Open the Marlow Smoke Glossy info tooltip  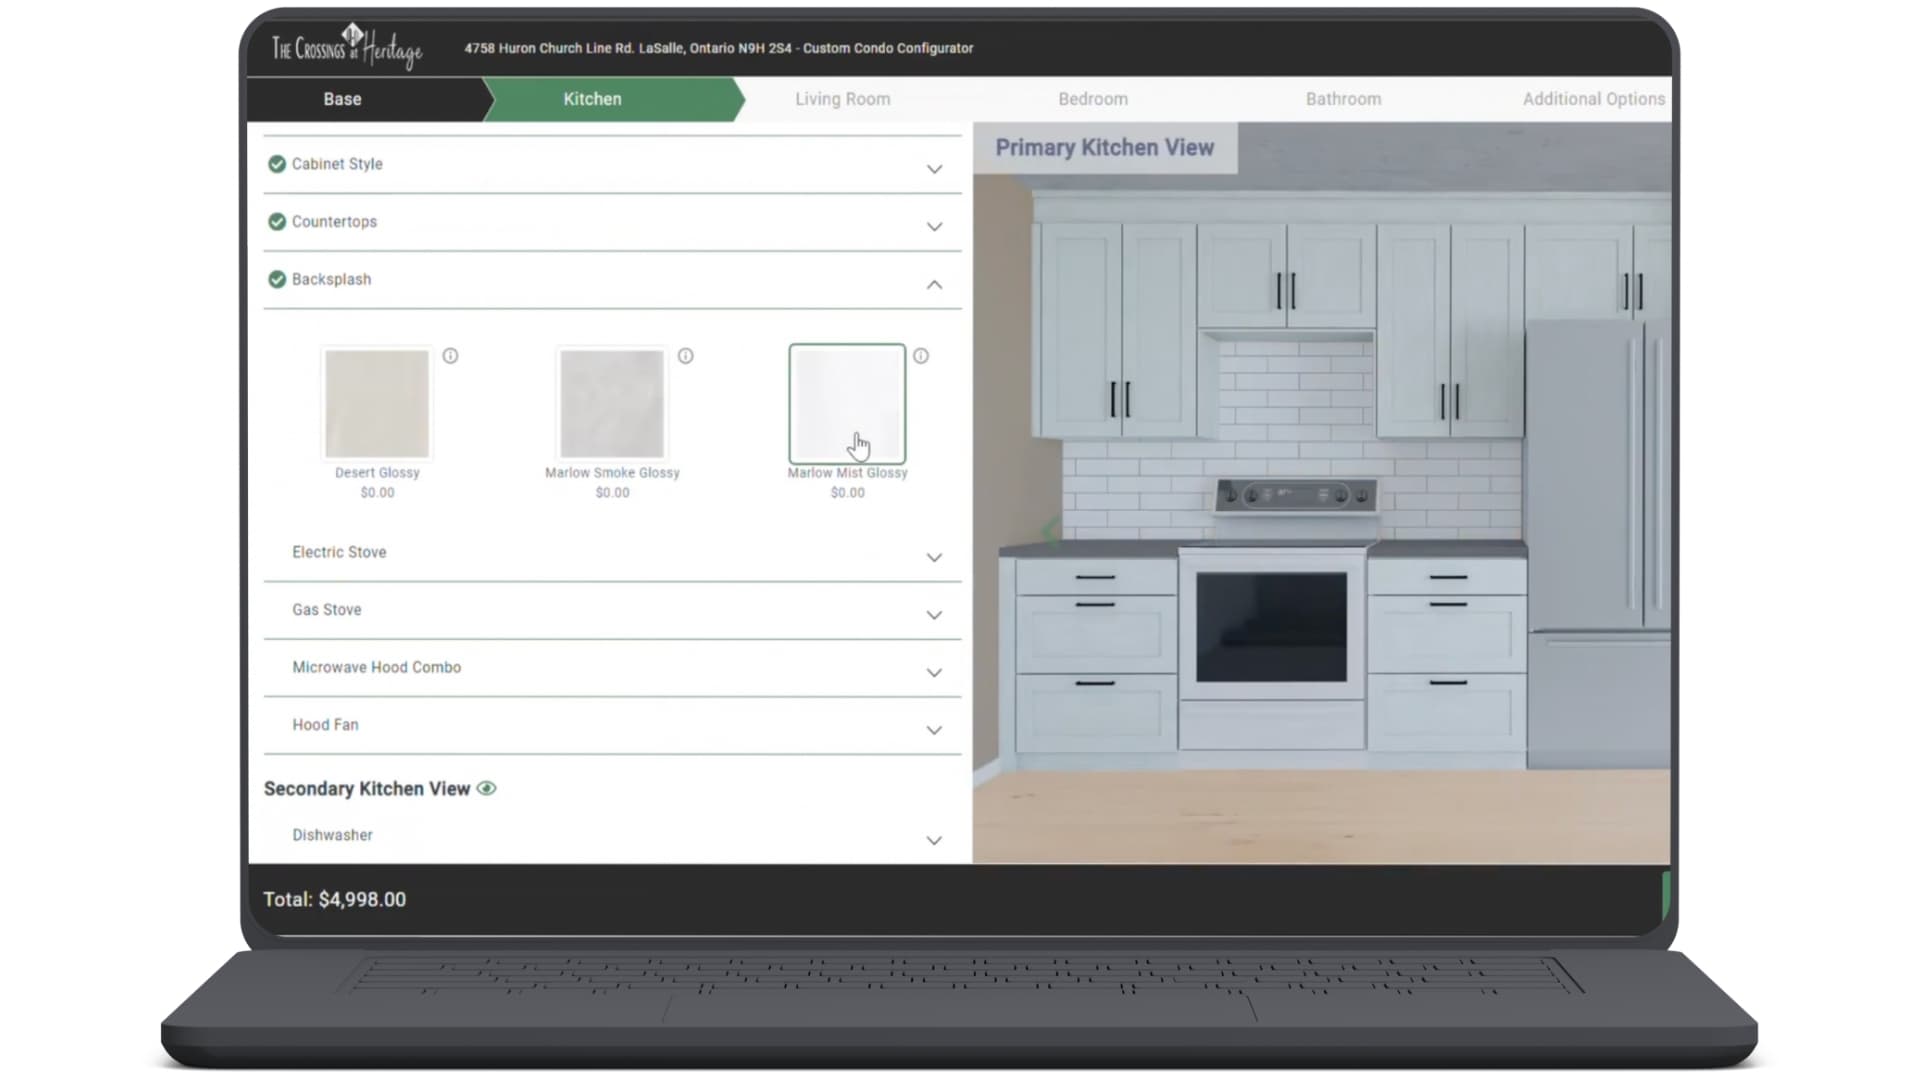(686, 355)
